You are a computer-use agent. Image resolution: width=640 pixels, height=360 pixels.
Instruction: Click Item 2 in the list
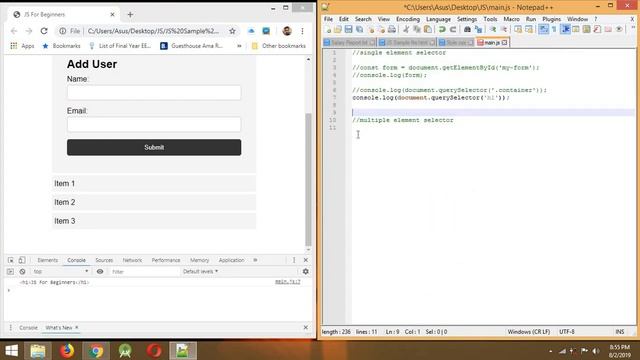[x=154, y=202]
